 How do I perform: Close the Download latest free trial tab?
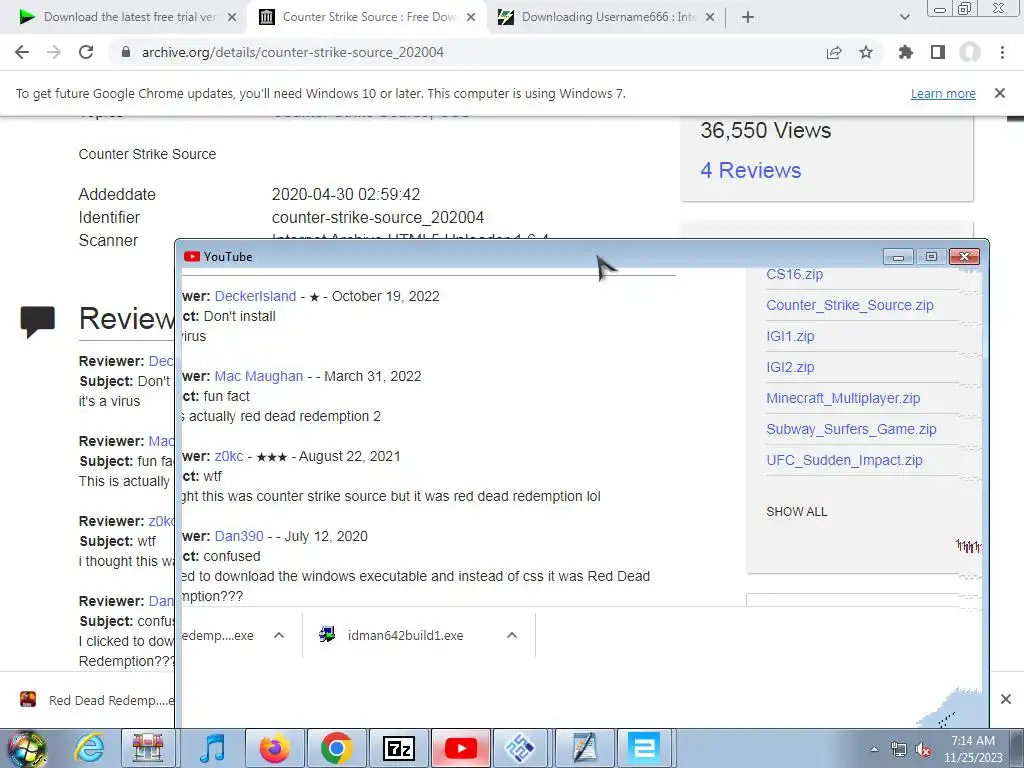[x=232, y=17]
